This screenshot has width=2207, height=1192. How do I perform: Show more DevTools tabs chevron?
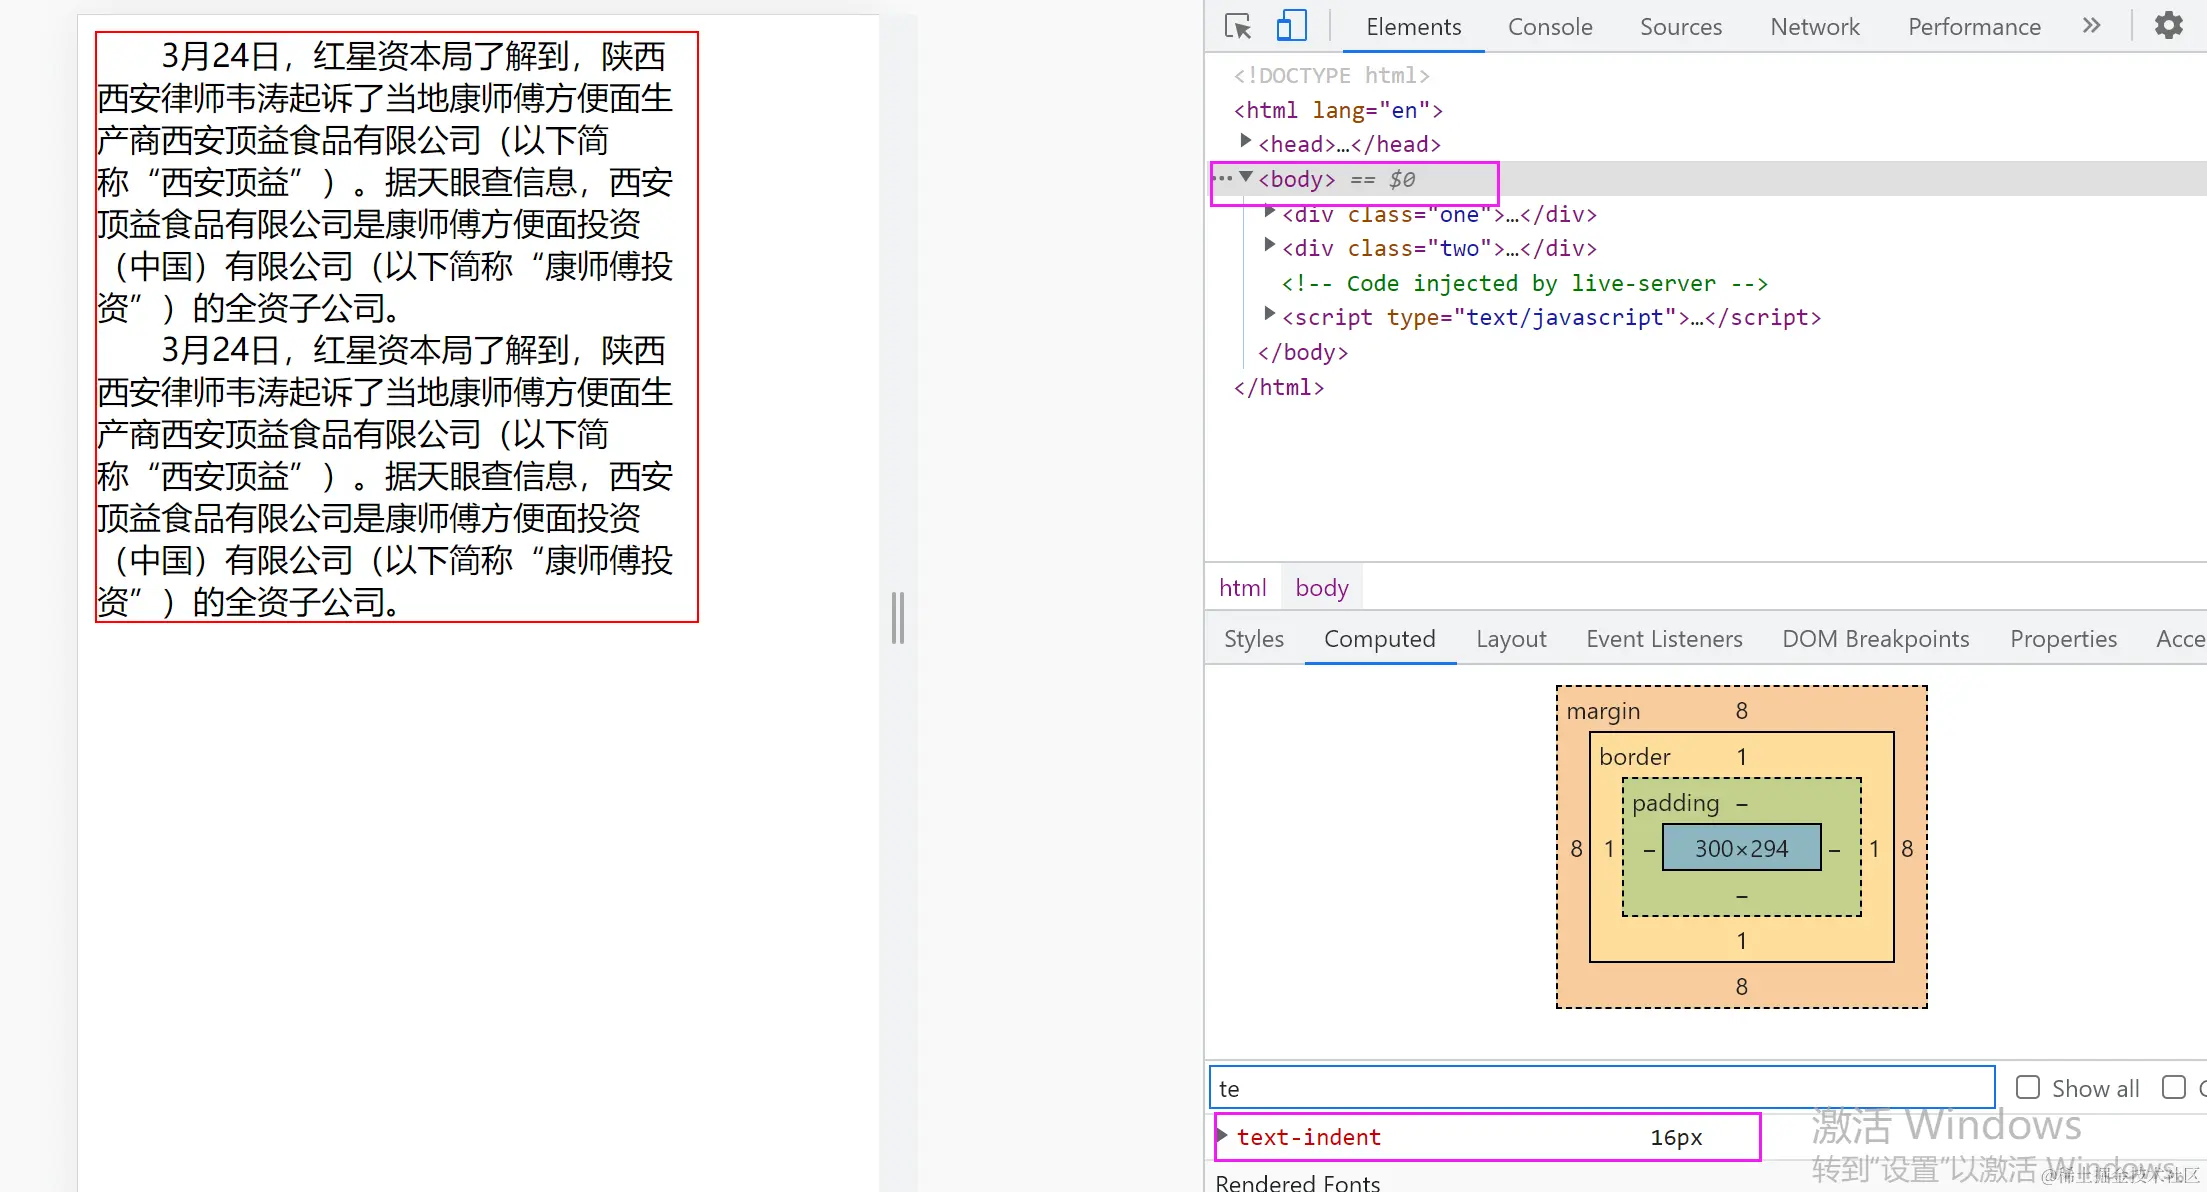click(2091, 26)
